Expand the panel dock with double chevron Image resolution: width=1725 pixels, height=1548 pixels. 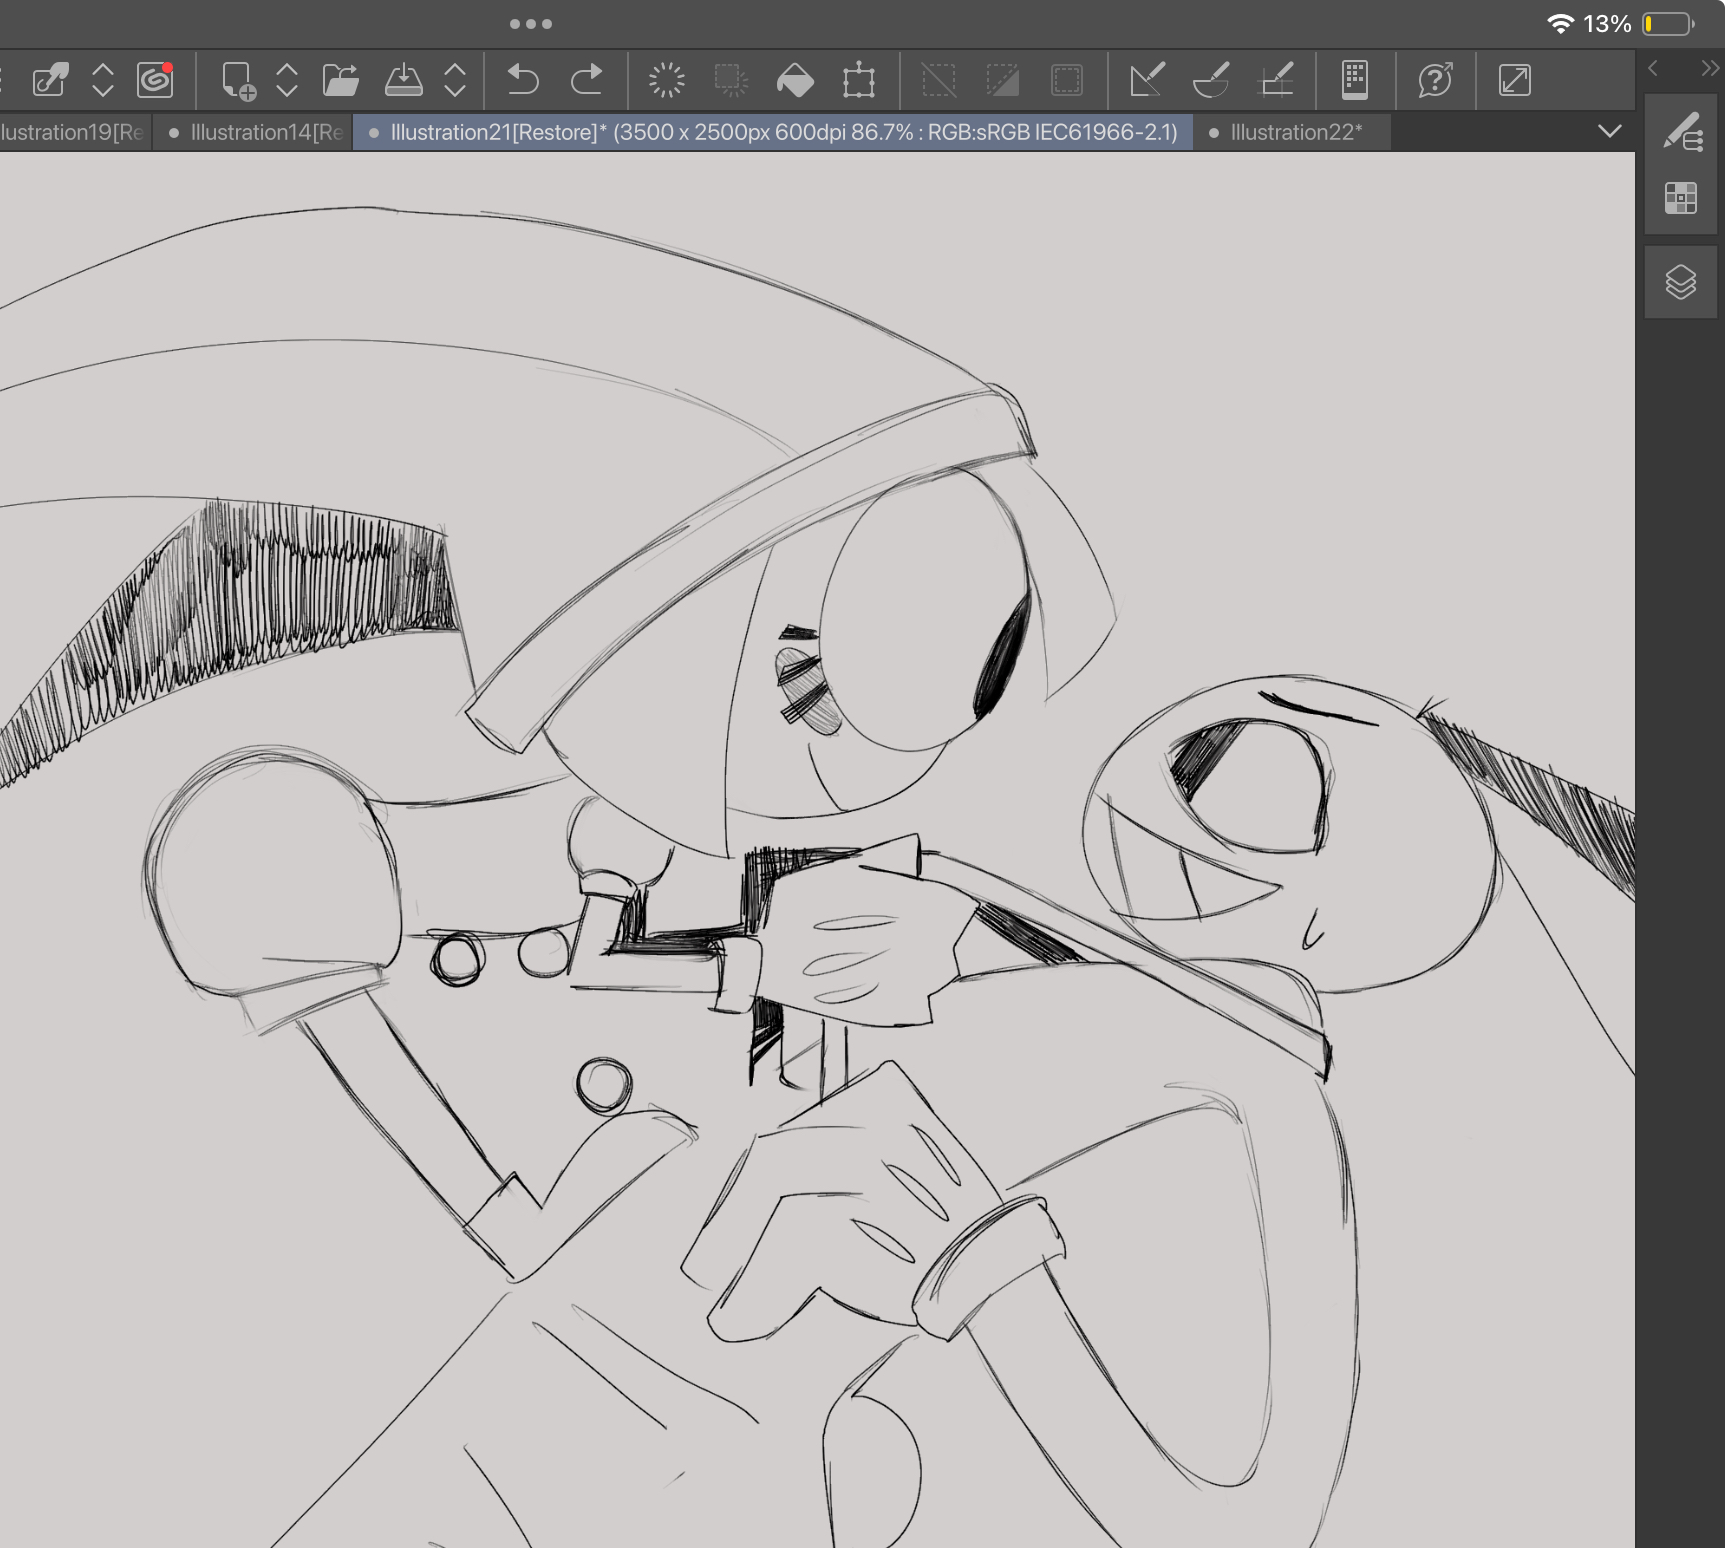[x=1709, y=68]
